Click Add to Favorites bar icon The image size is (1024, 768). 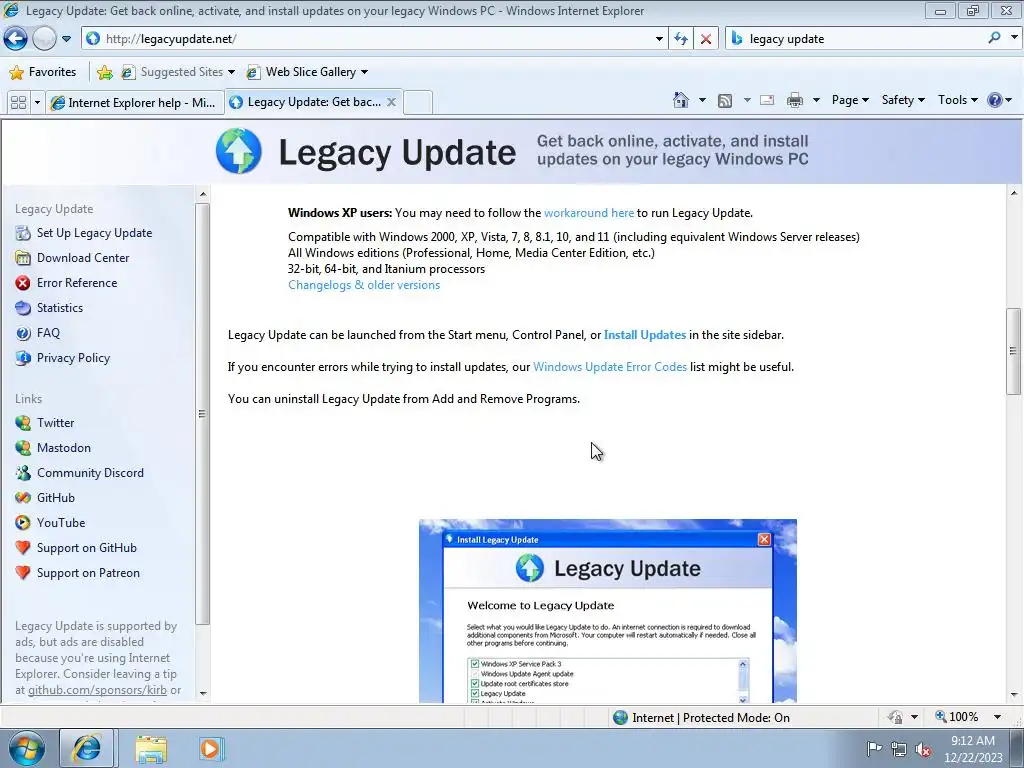pos(104,72)
